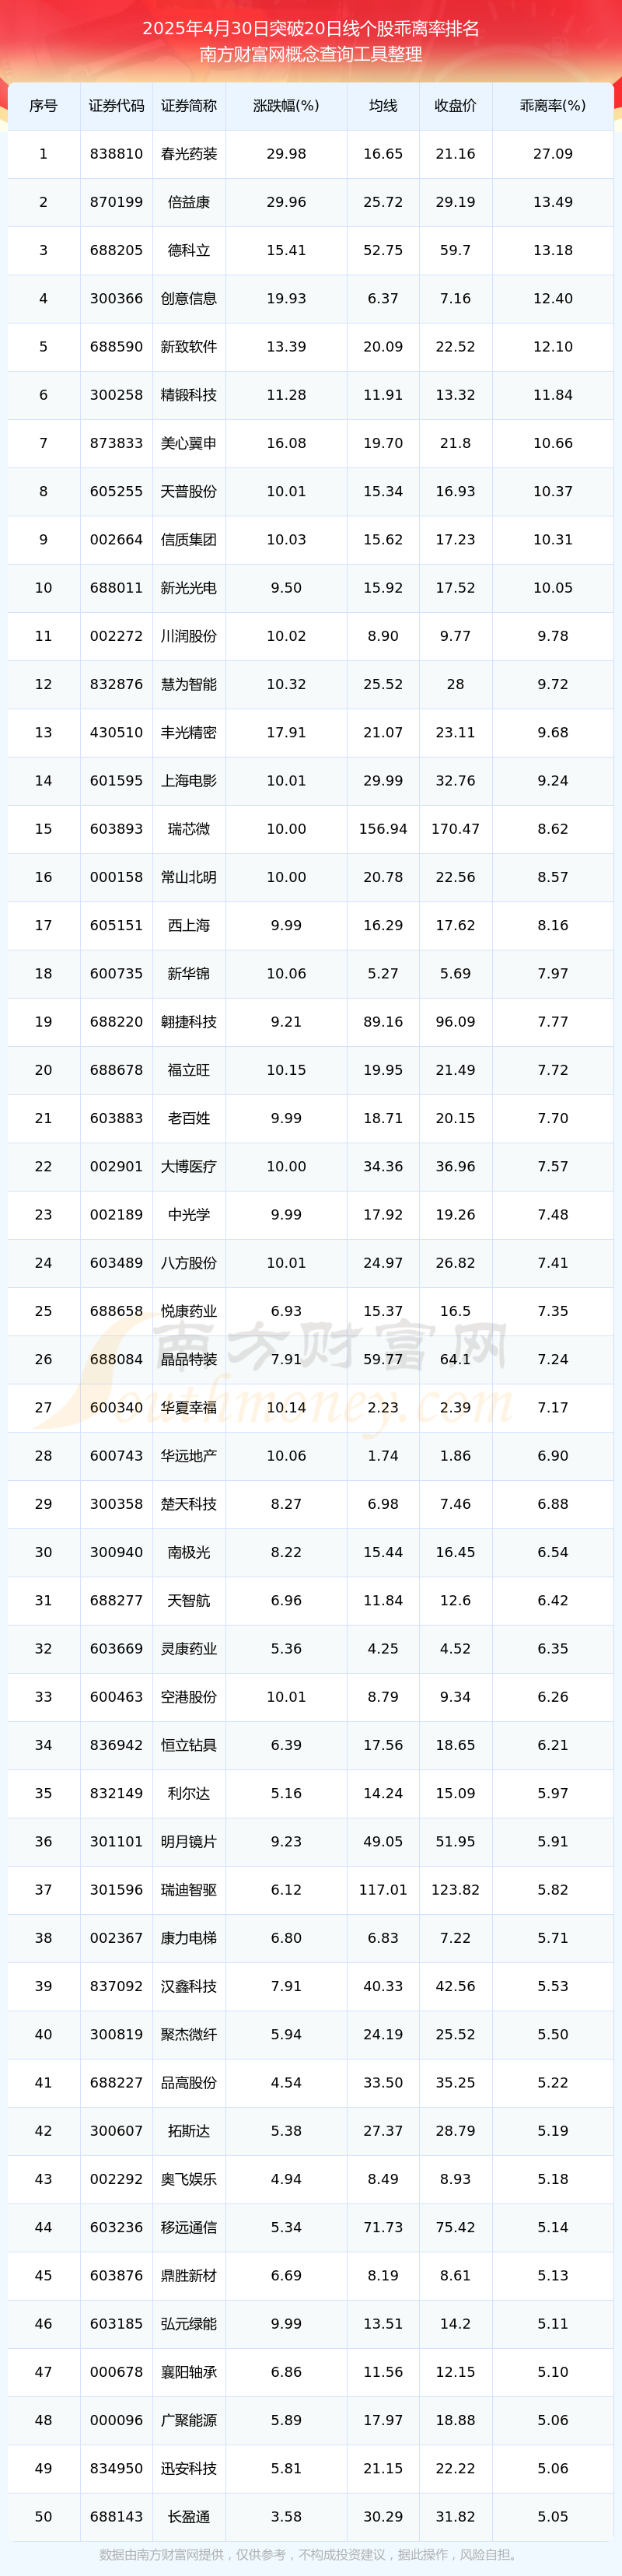Image resolution: width=622 pixels, height=2576 pixels.
Task: Click the stock name 移远通信
Action: tap(189, 2228)
